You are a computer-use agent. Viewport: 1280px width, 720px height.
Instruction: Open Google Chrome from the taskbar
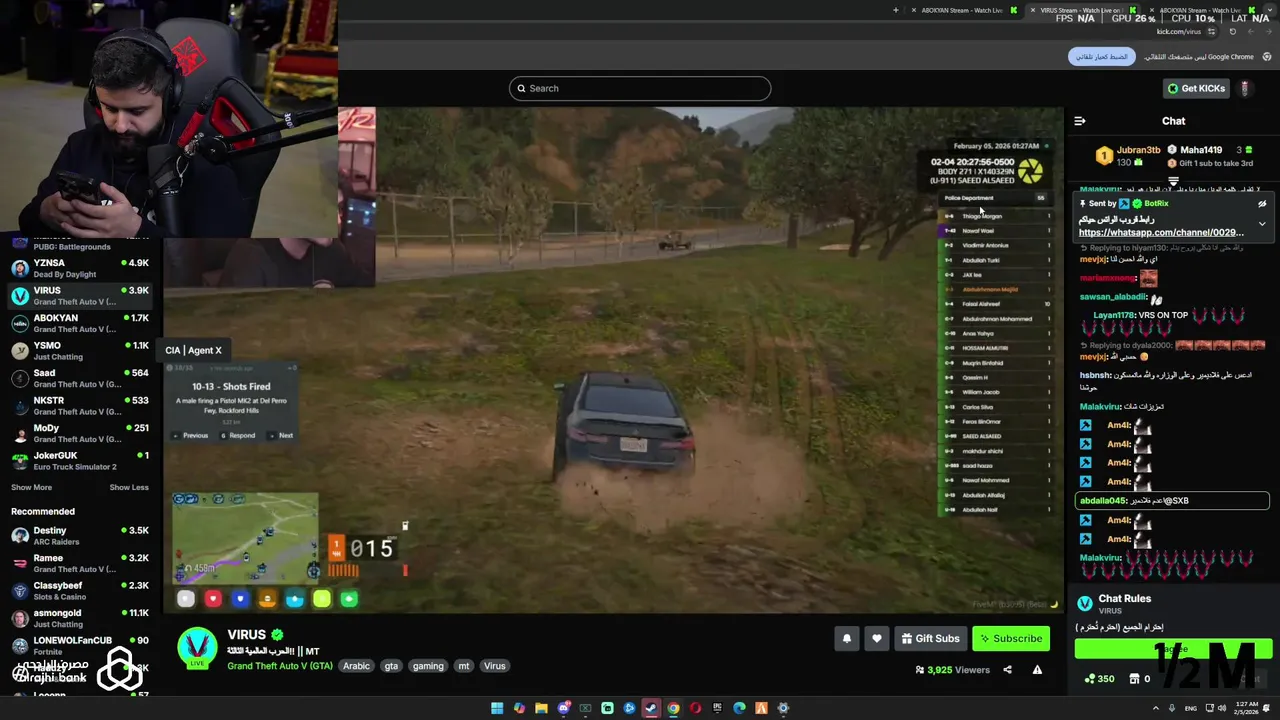[x=673, y=708]
